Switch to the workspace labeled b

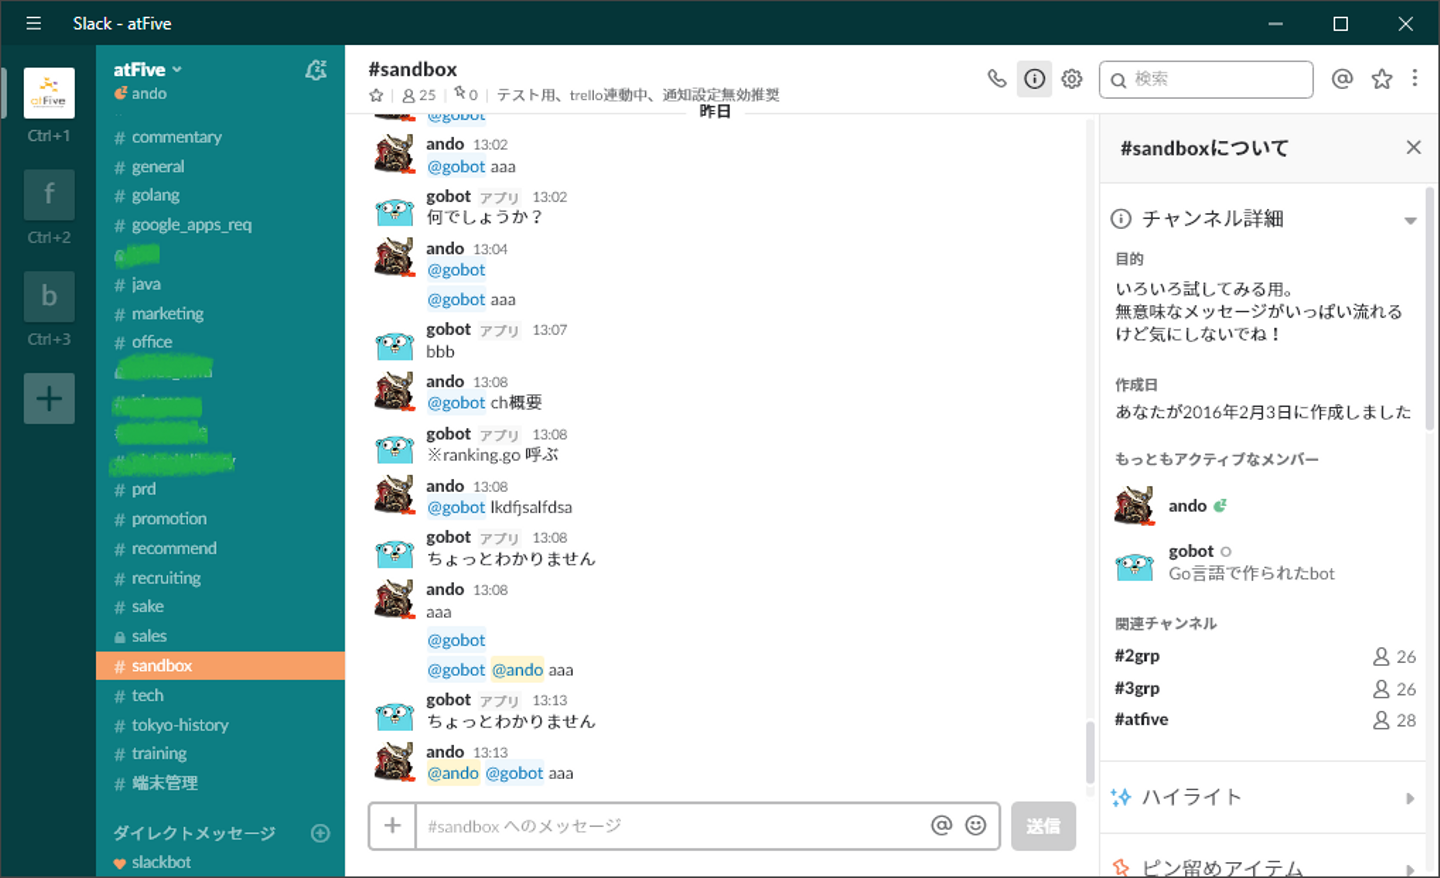pyautogui.click(x=49, y=296)
